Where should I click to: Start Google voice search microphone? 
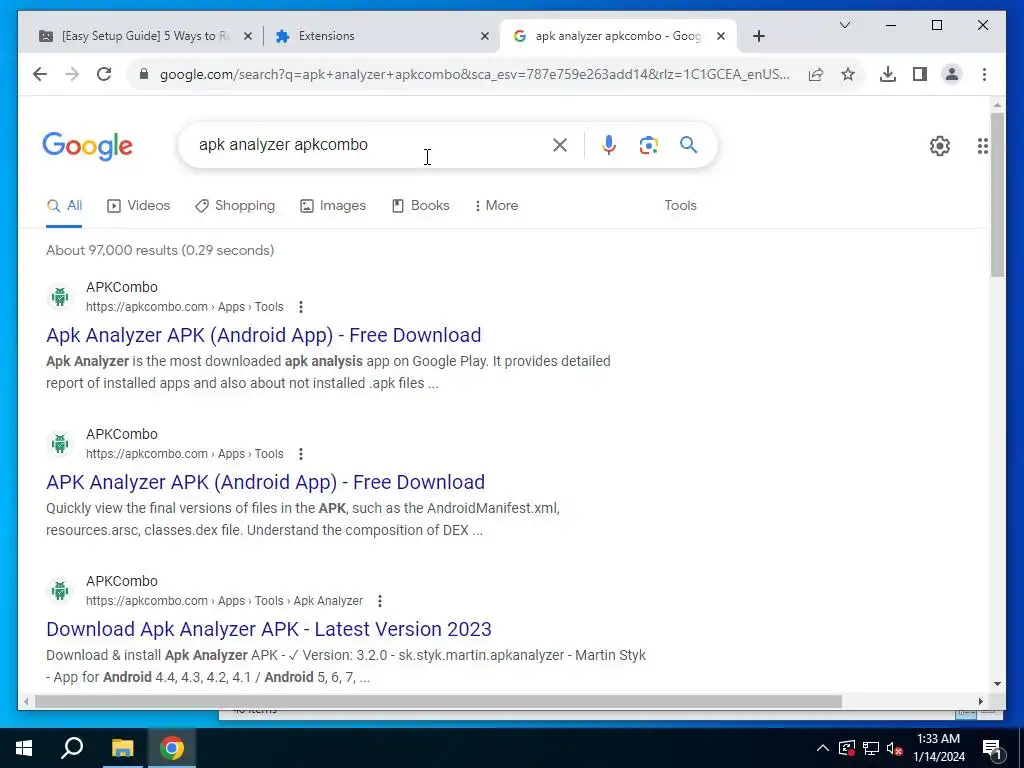[x=609, y=145]
